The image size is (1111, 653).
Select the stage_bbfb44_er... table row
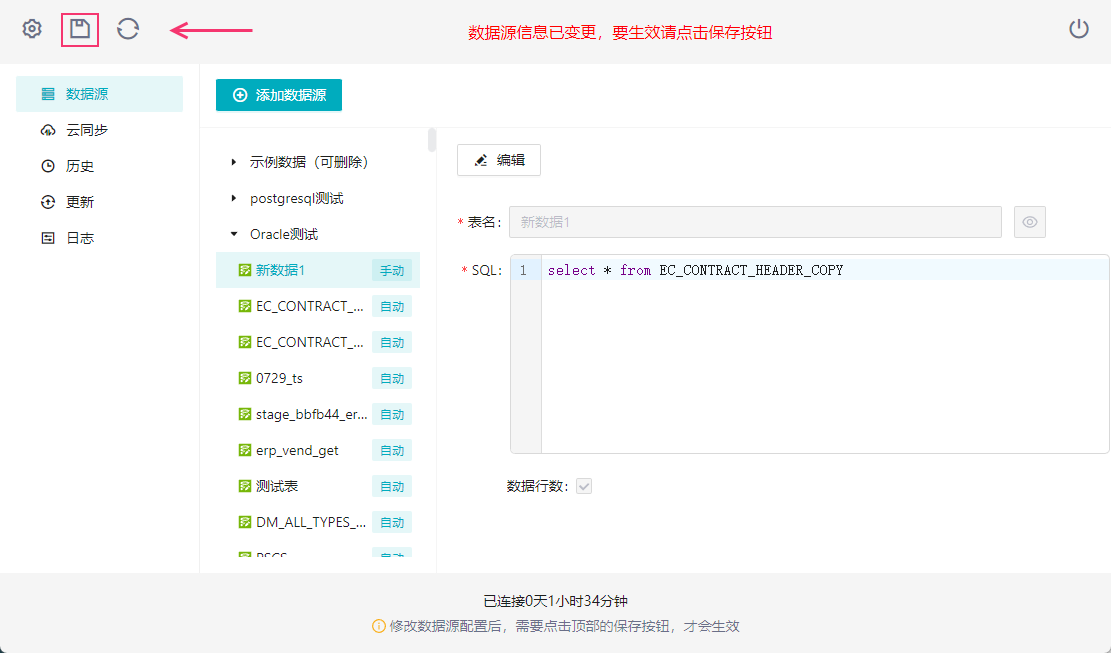pos(317,414)
